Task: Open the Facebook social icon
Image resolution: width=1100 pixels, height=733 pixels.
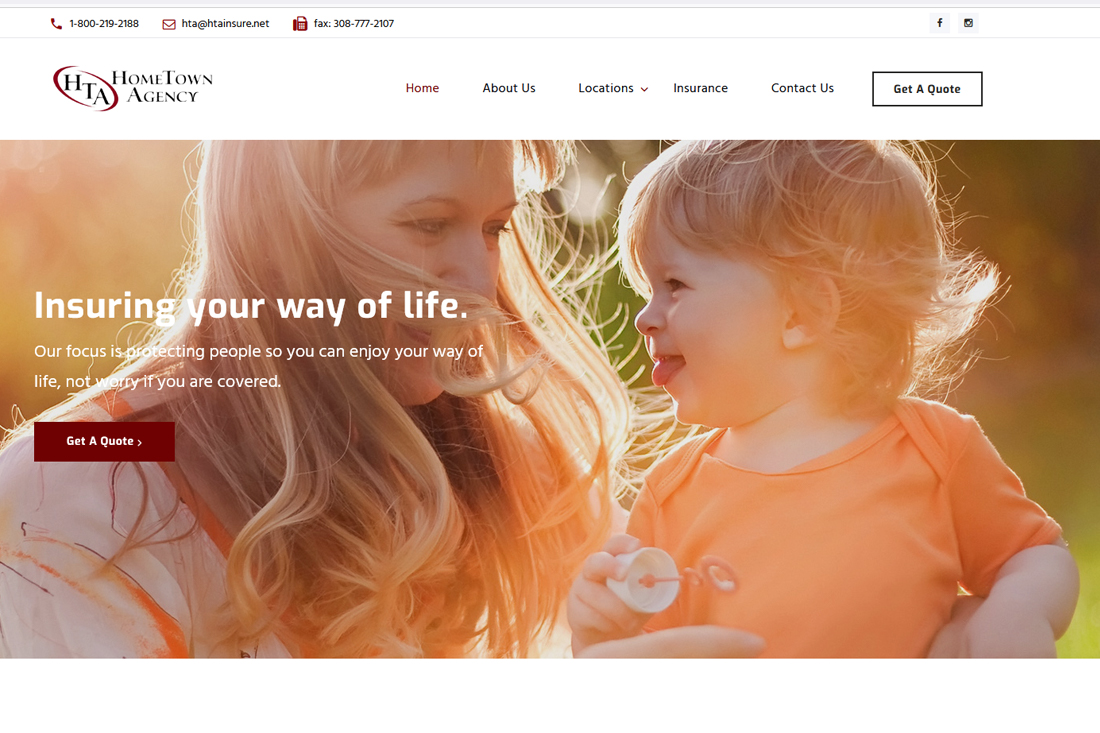Action: coord(939,23)
